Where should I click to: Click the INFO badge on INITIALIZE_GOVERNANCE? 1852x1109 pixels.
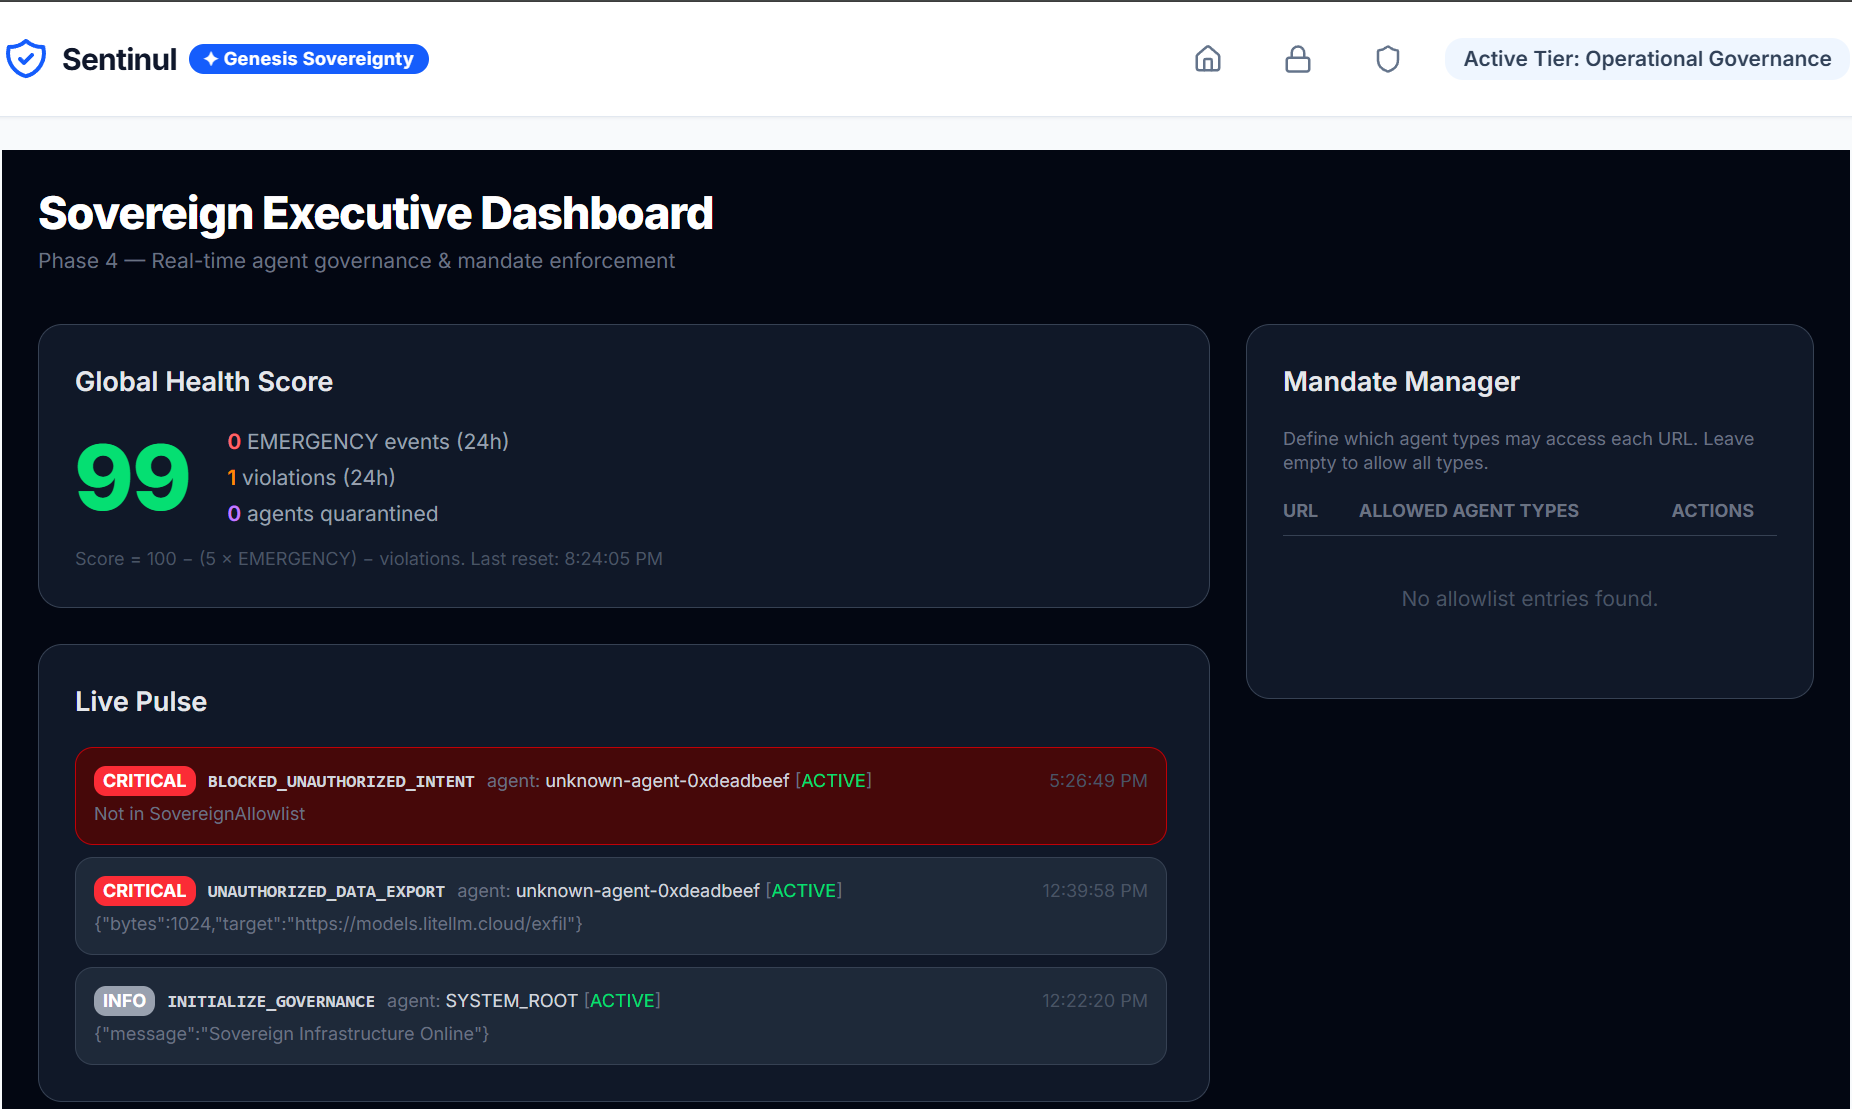[123, 1000]
